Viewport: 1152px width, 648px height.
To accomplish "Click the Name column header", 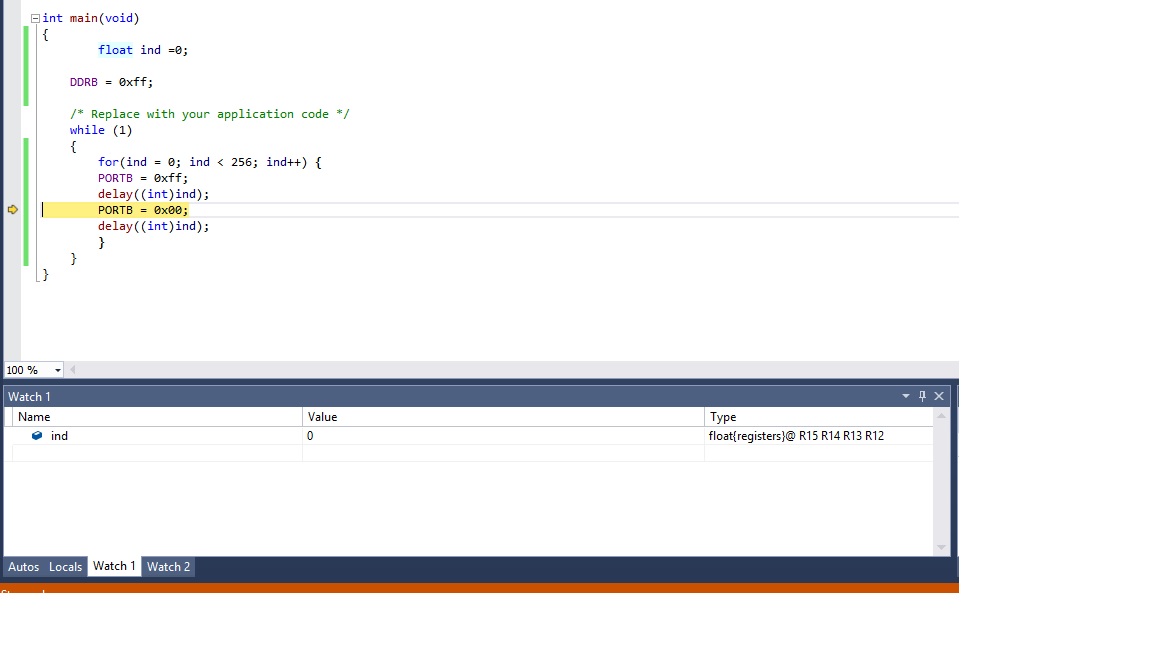I will tap(157, 417).
